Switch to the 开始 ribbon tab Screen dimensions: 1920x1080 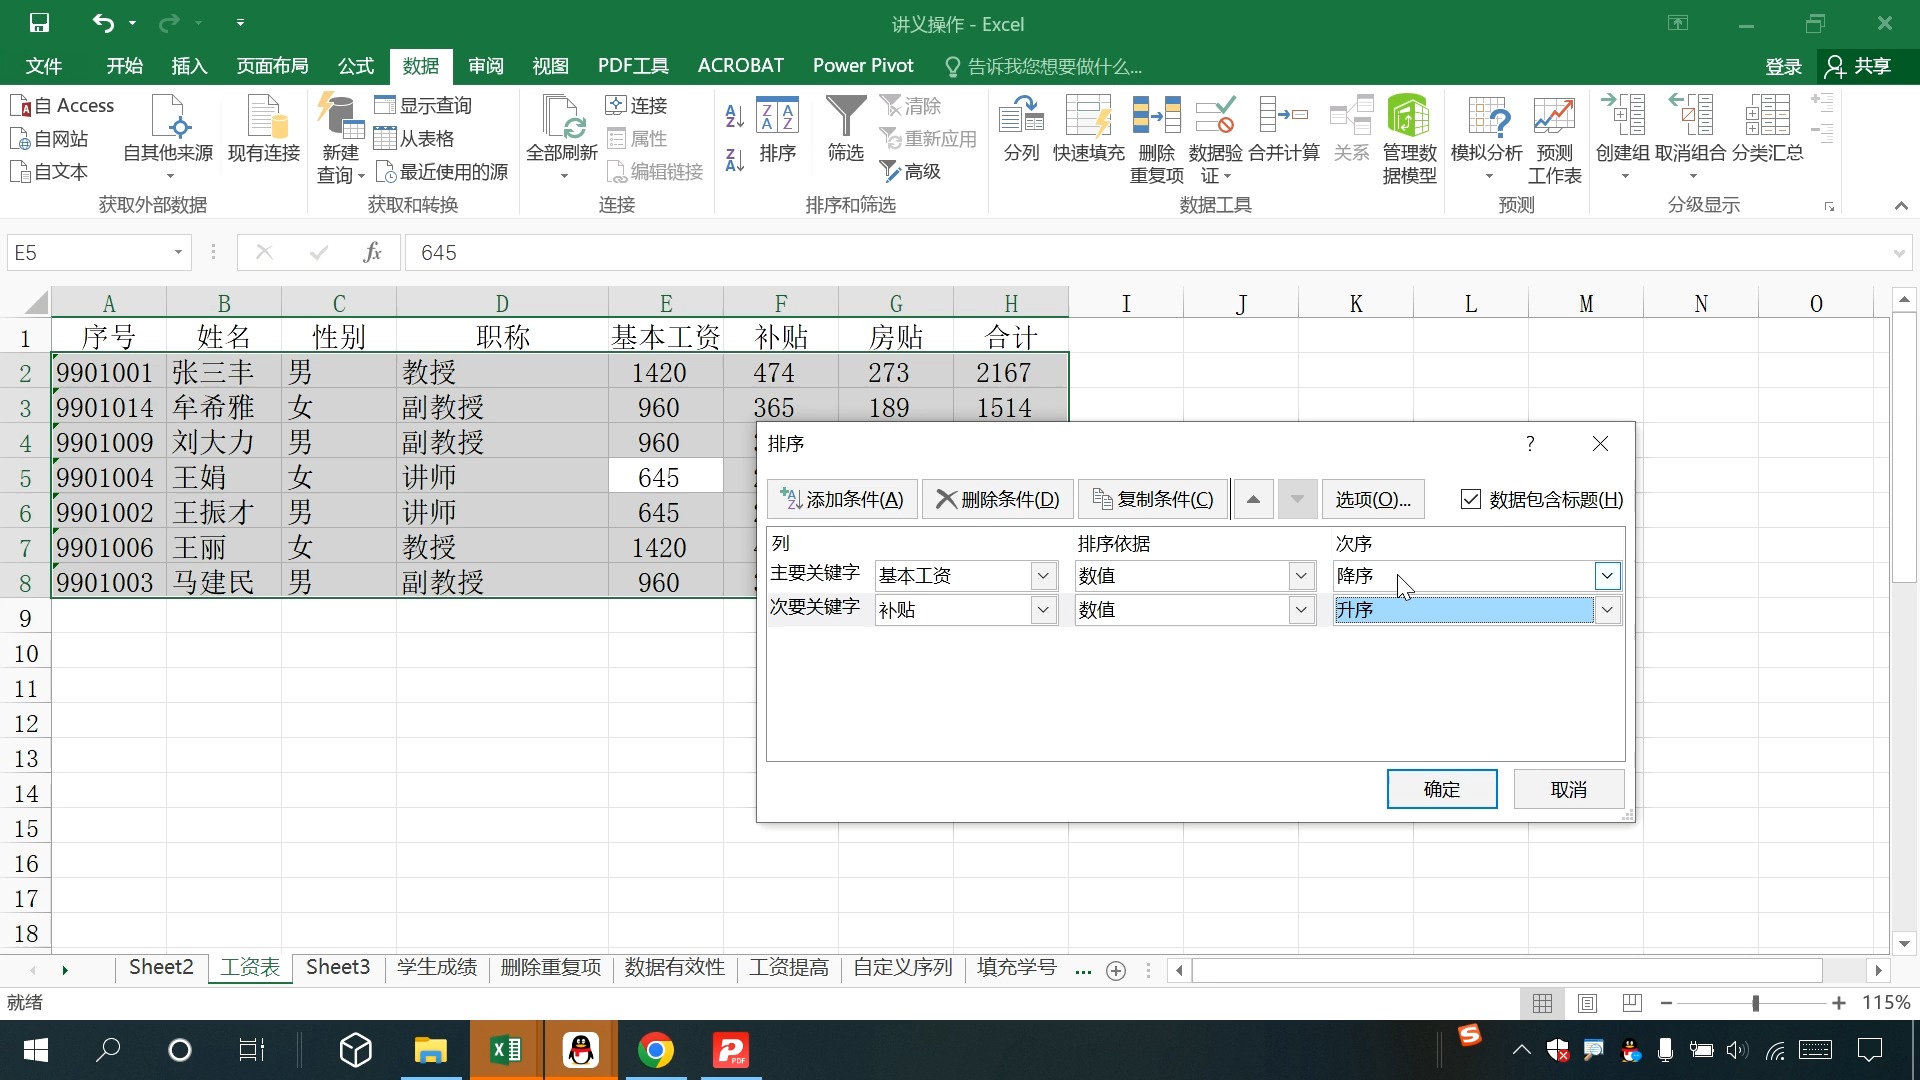pyautogui.click(x=123, y=65)
